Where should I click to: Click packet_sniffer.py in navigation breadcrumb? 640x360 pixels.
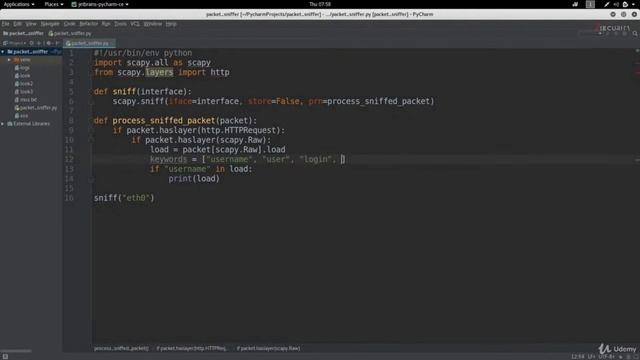70,33
